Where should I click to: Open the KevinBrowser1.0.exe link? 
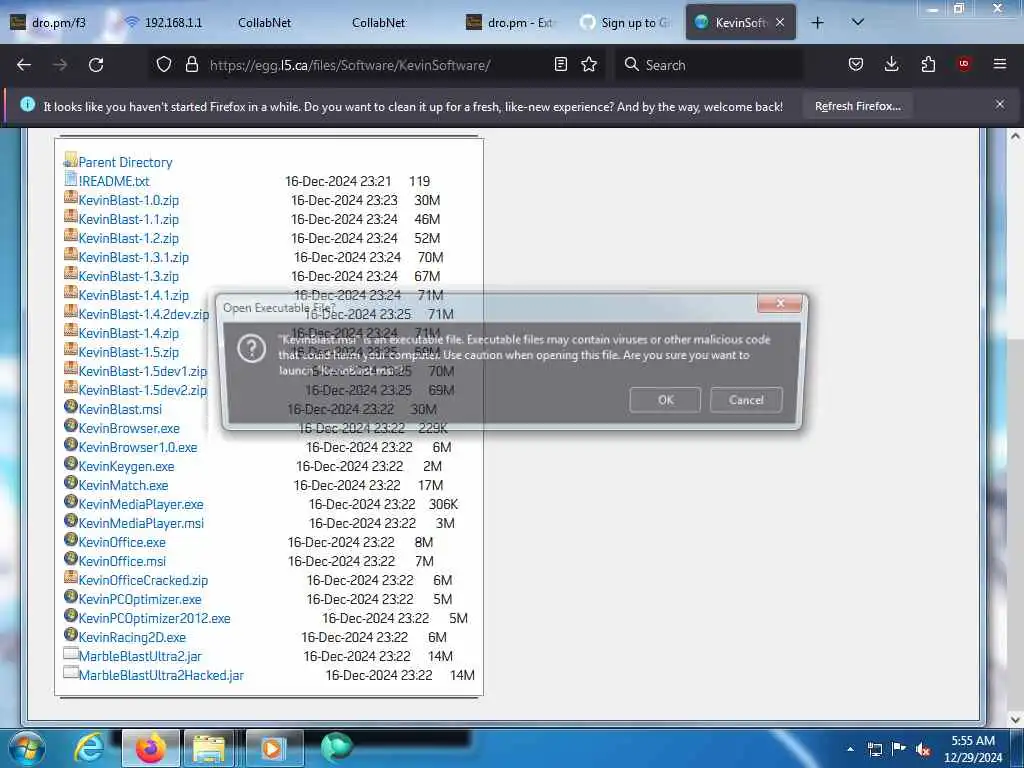[138, 447]
